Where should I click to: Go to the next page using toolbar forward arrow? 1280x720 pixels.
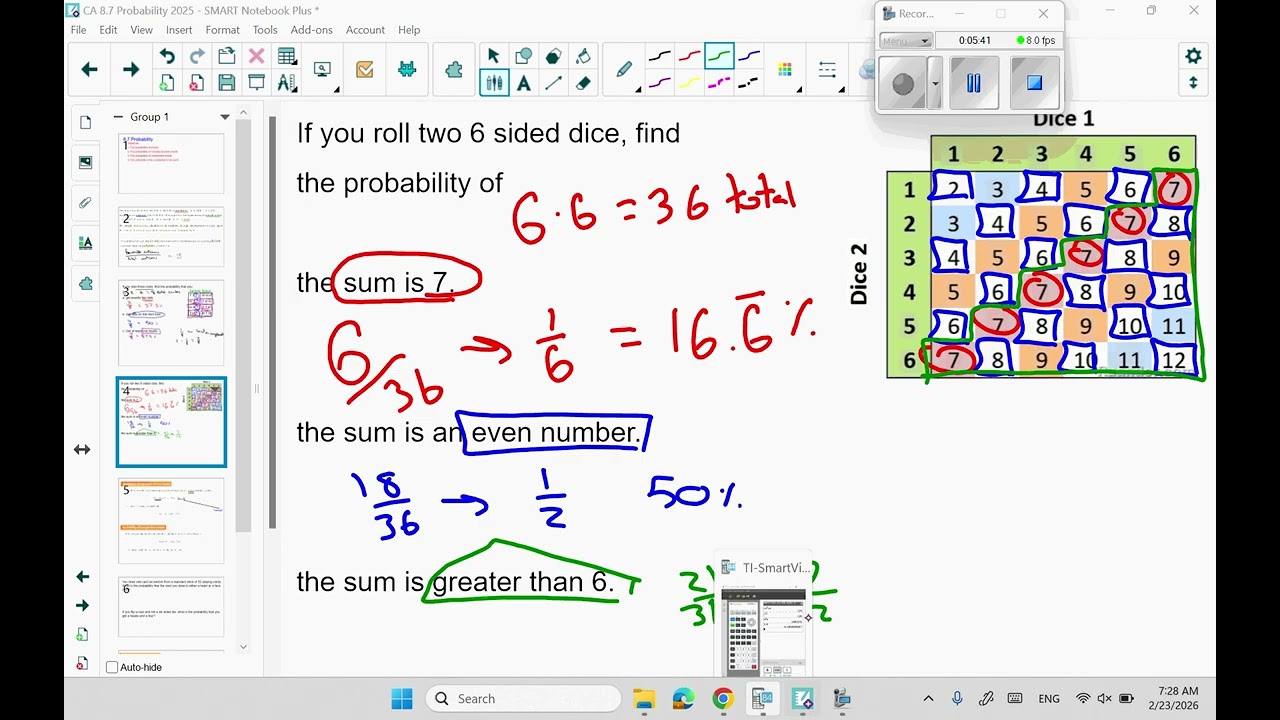(131, 69)
